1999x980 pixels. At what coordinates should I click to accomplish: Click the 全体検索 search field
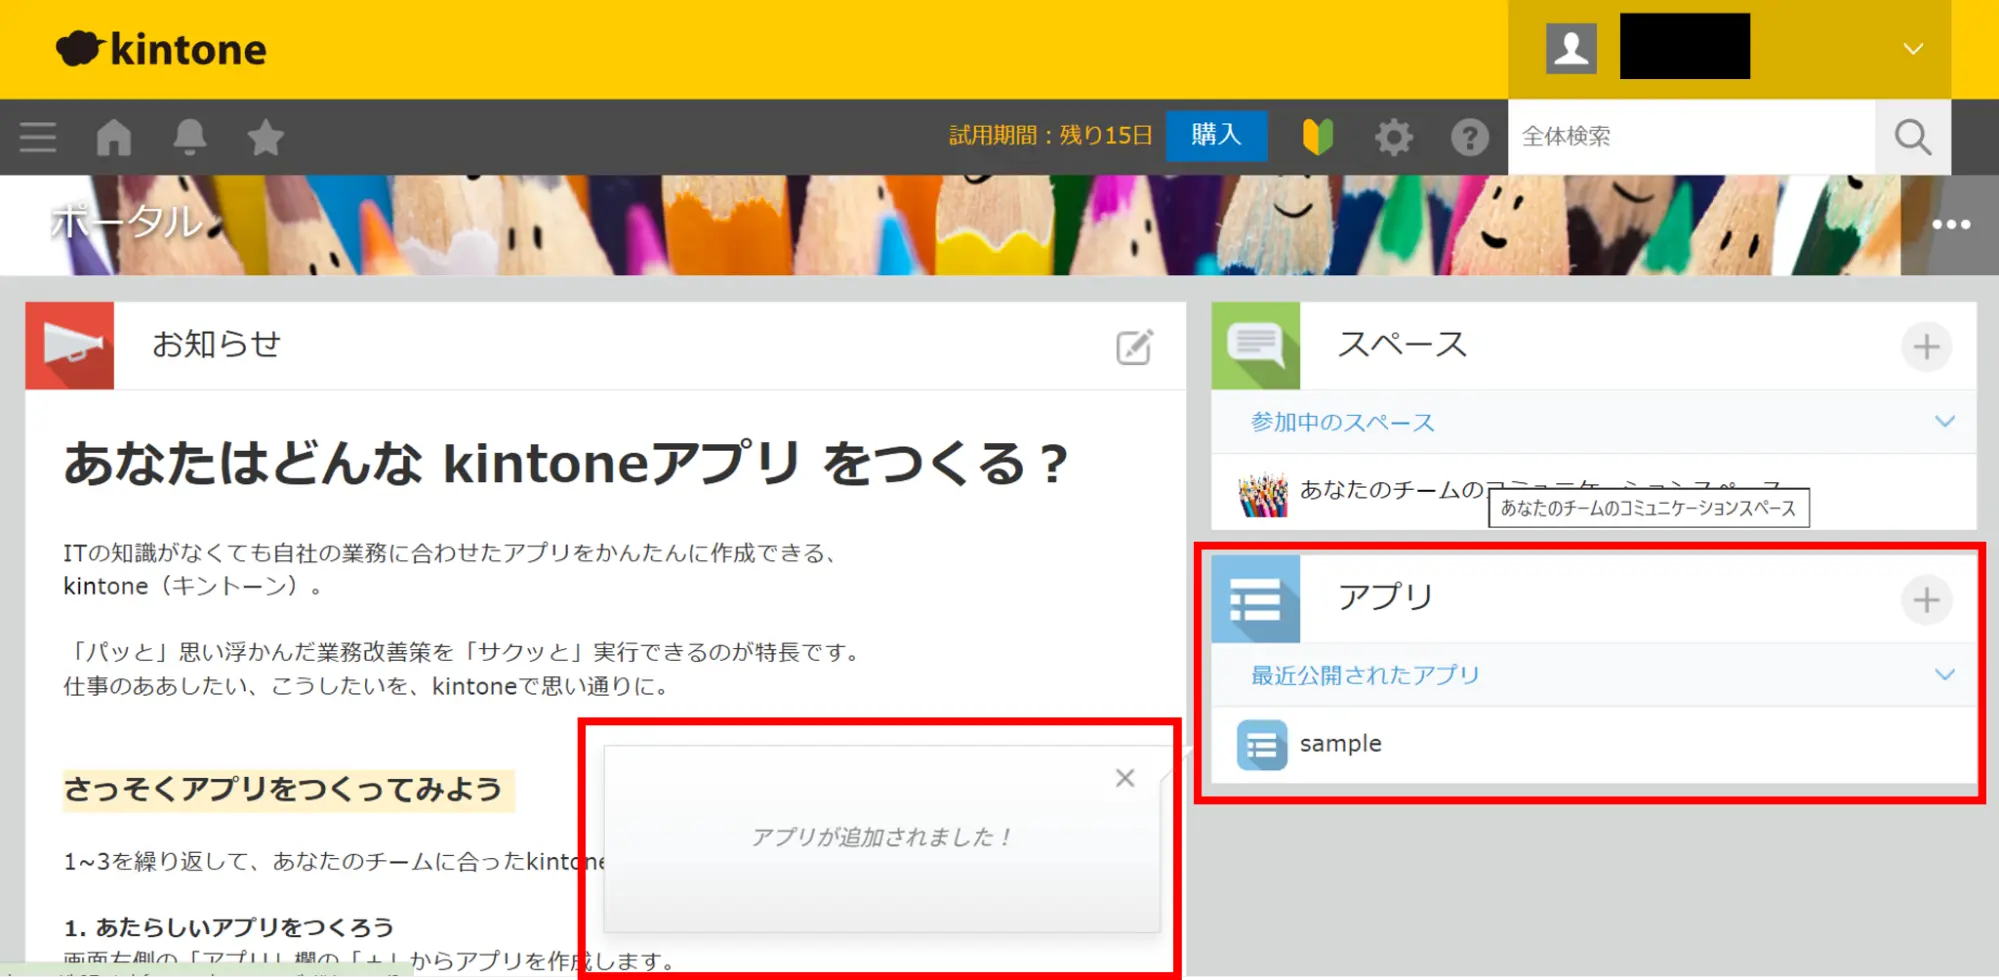pyautogui.click(x=1690, y=137)
